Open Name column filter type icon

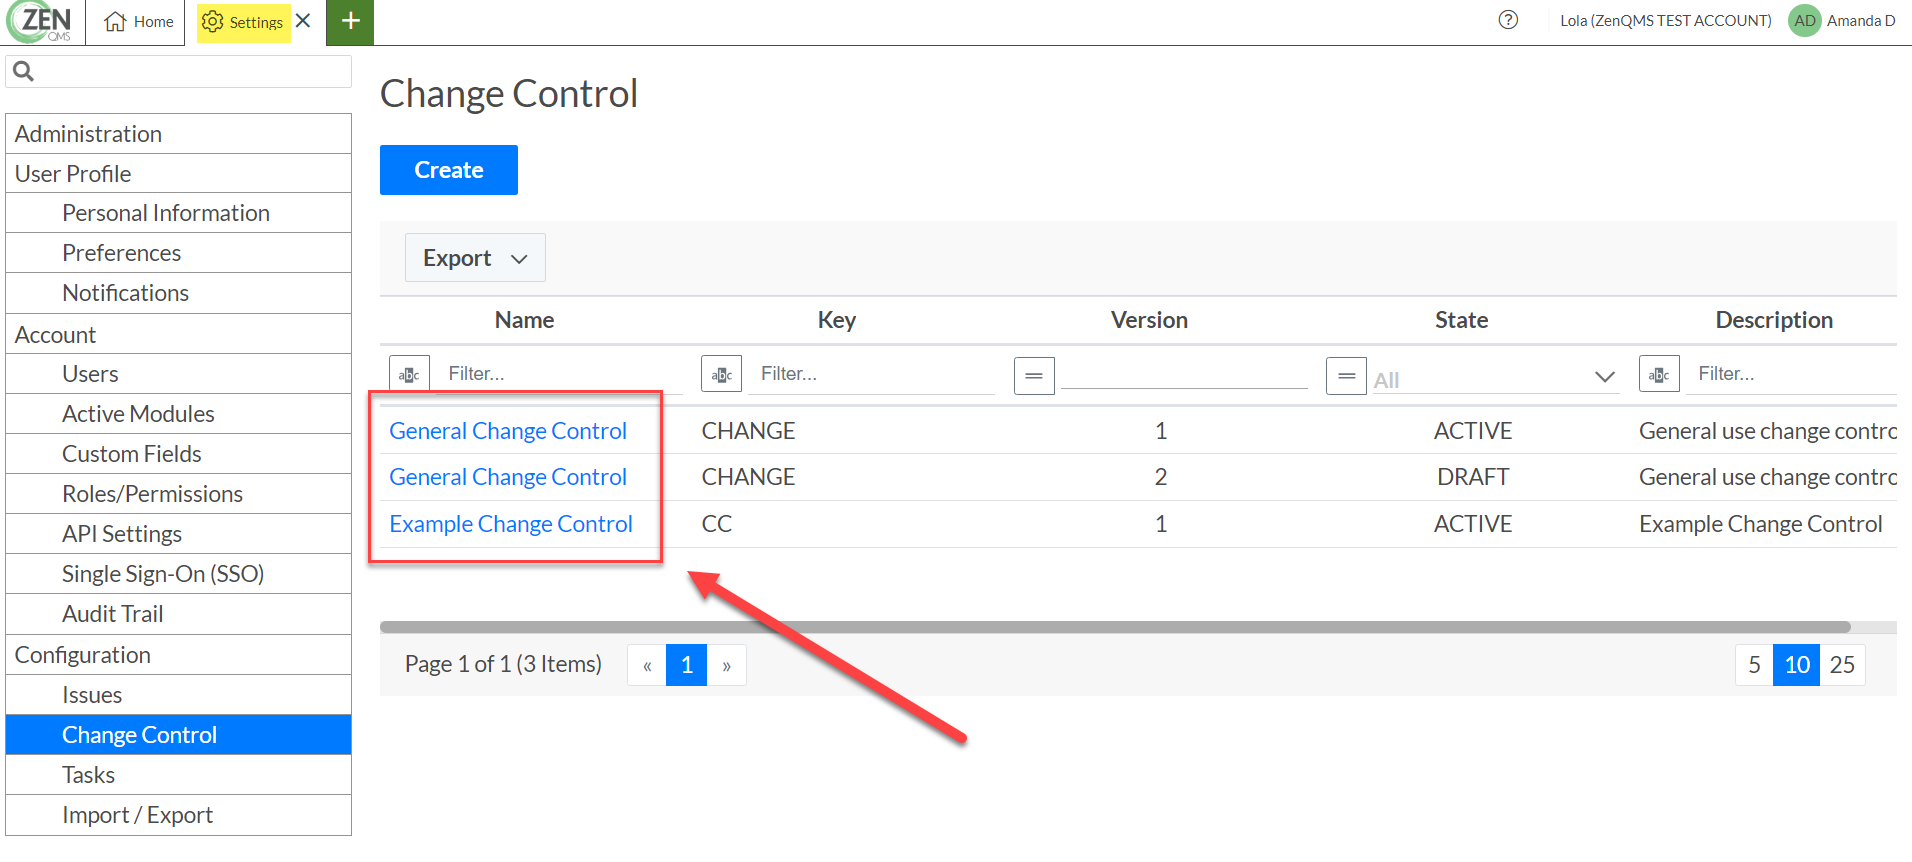(x=409, y=375)
